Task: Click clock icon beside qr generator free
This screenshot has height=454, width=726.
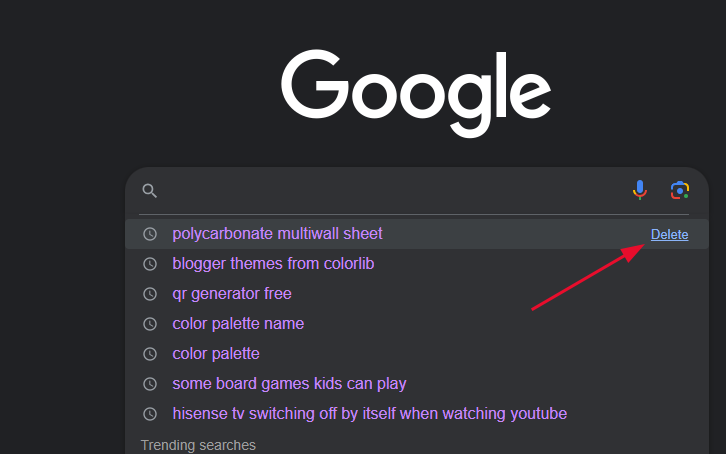Action: pos(150,294)
